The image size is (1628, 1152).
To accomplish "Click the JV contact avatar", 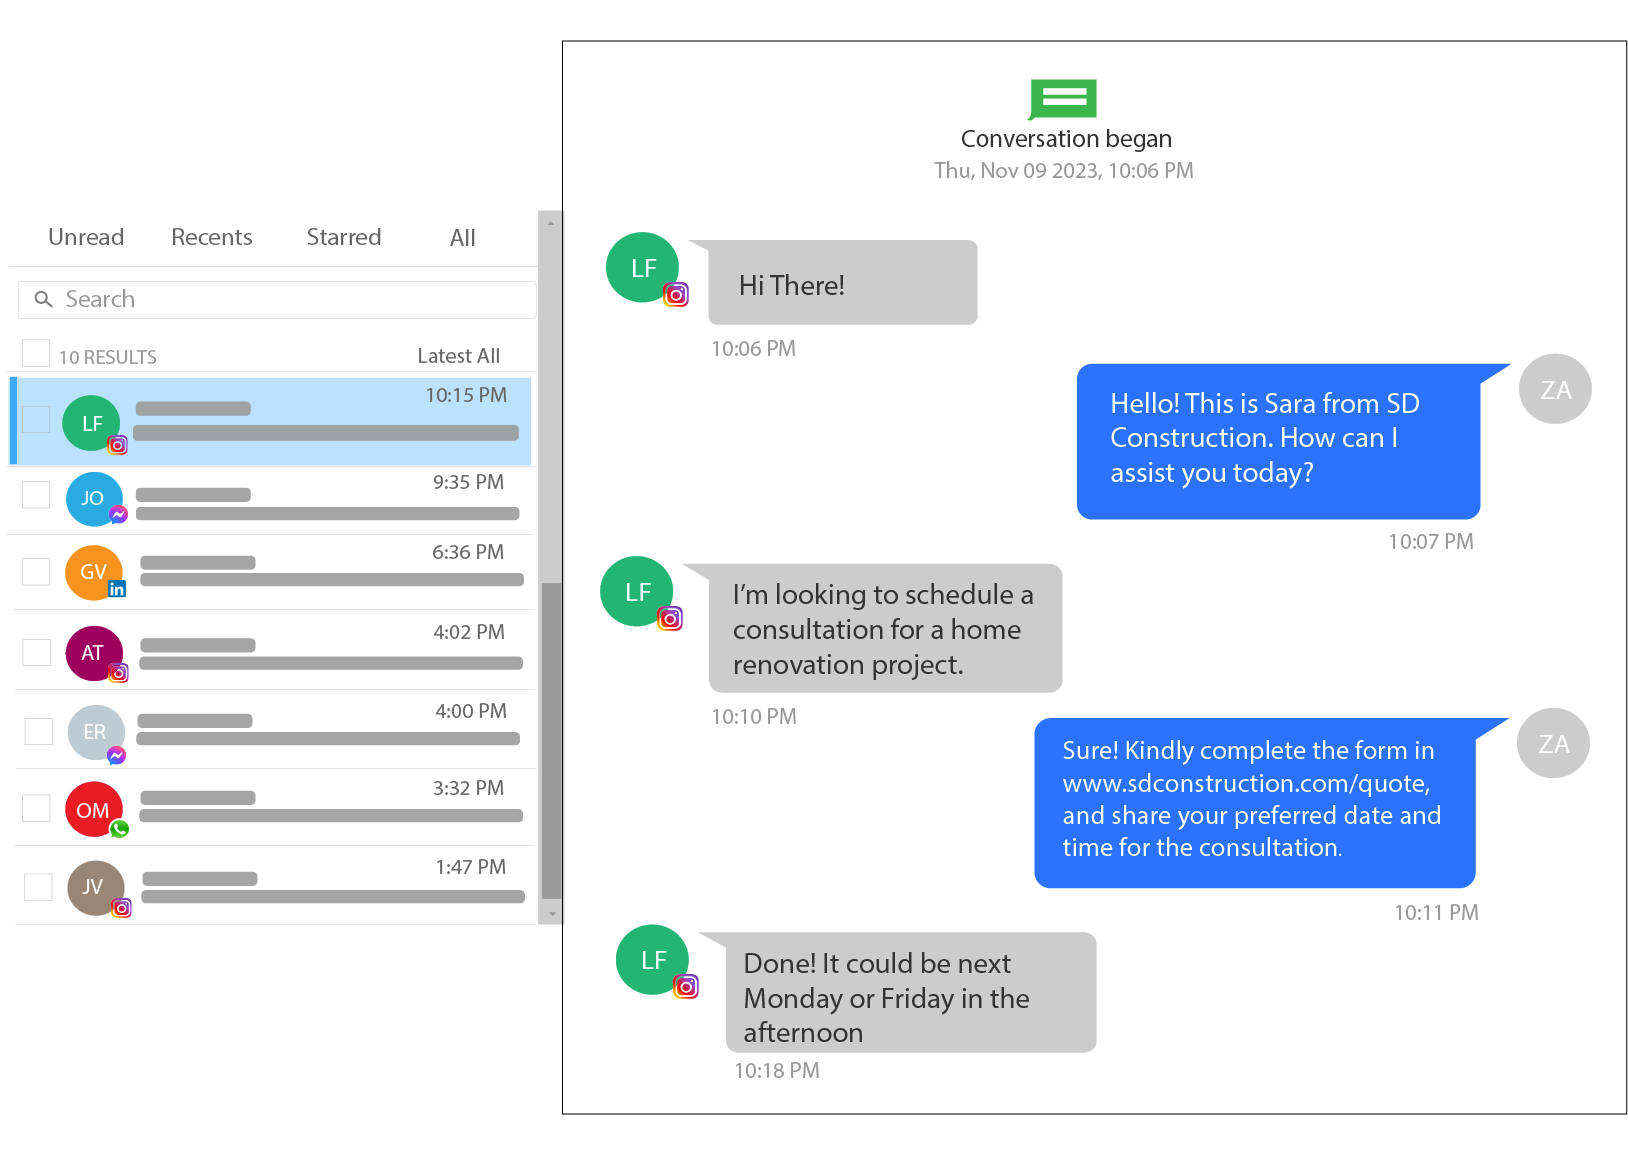I will click(x=95, y=887).
